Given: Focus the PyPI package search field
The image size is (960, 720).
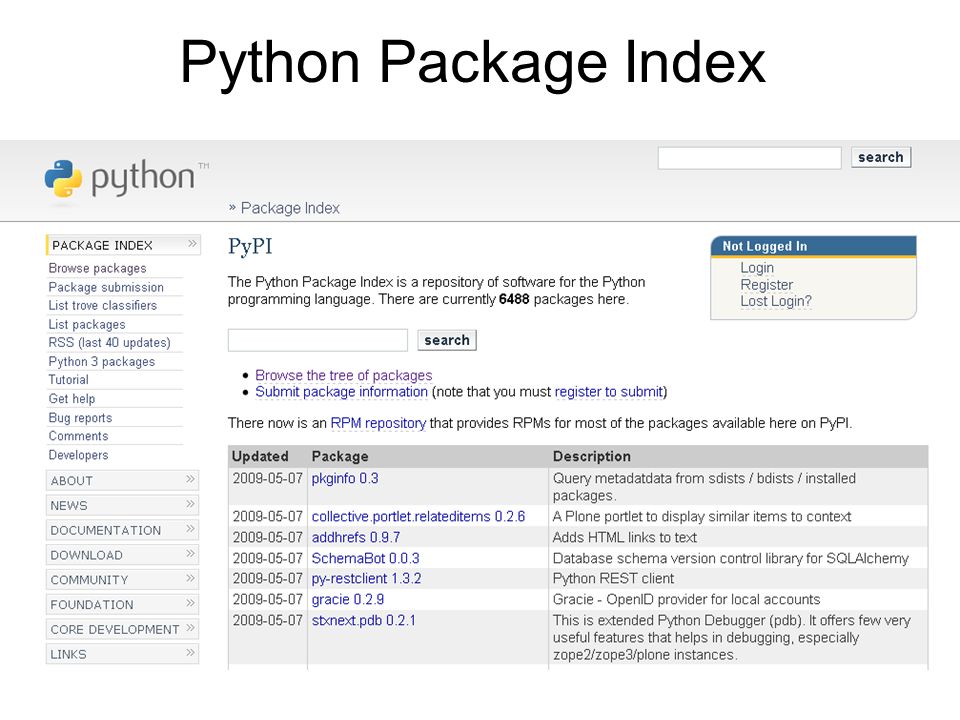Looking at the screenshot, I should (318, 340).
